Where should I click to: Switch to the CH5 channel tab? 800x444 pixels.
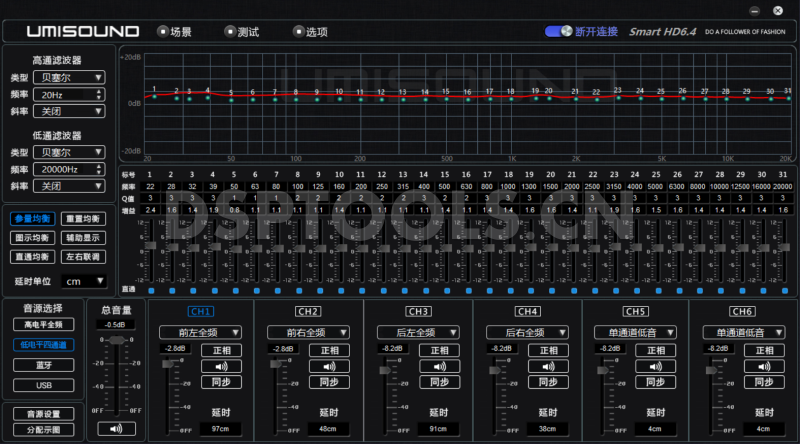(x=635, y=311)
